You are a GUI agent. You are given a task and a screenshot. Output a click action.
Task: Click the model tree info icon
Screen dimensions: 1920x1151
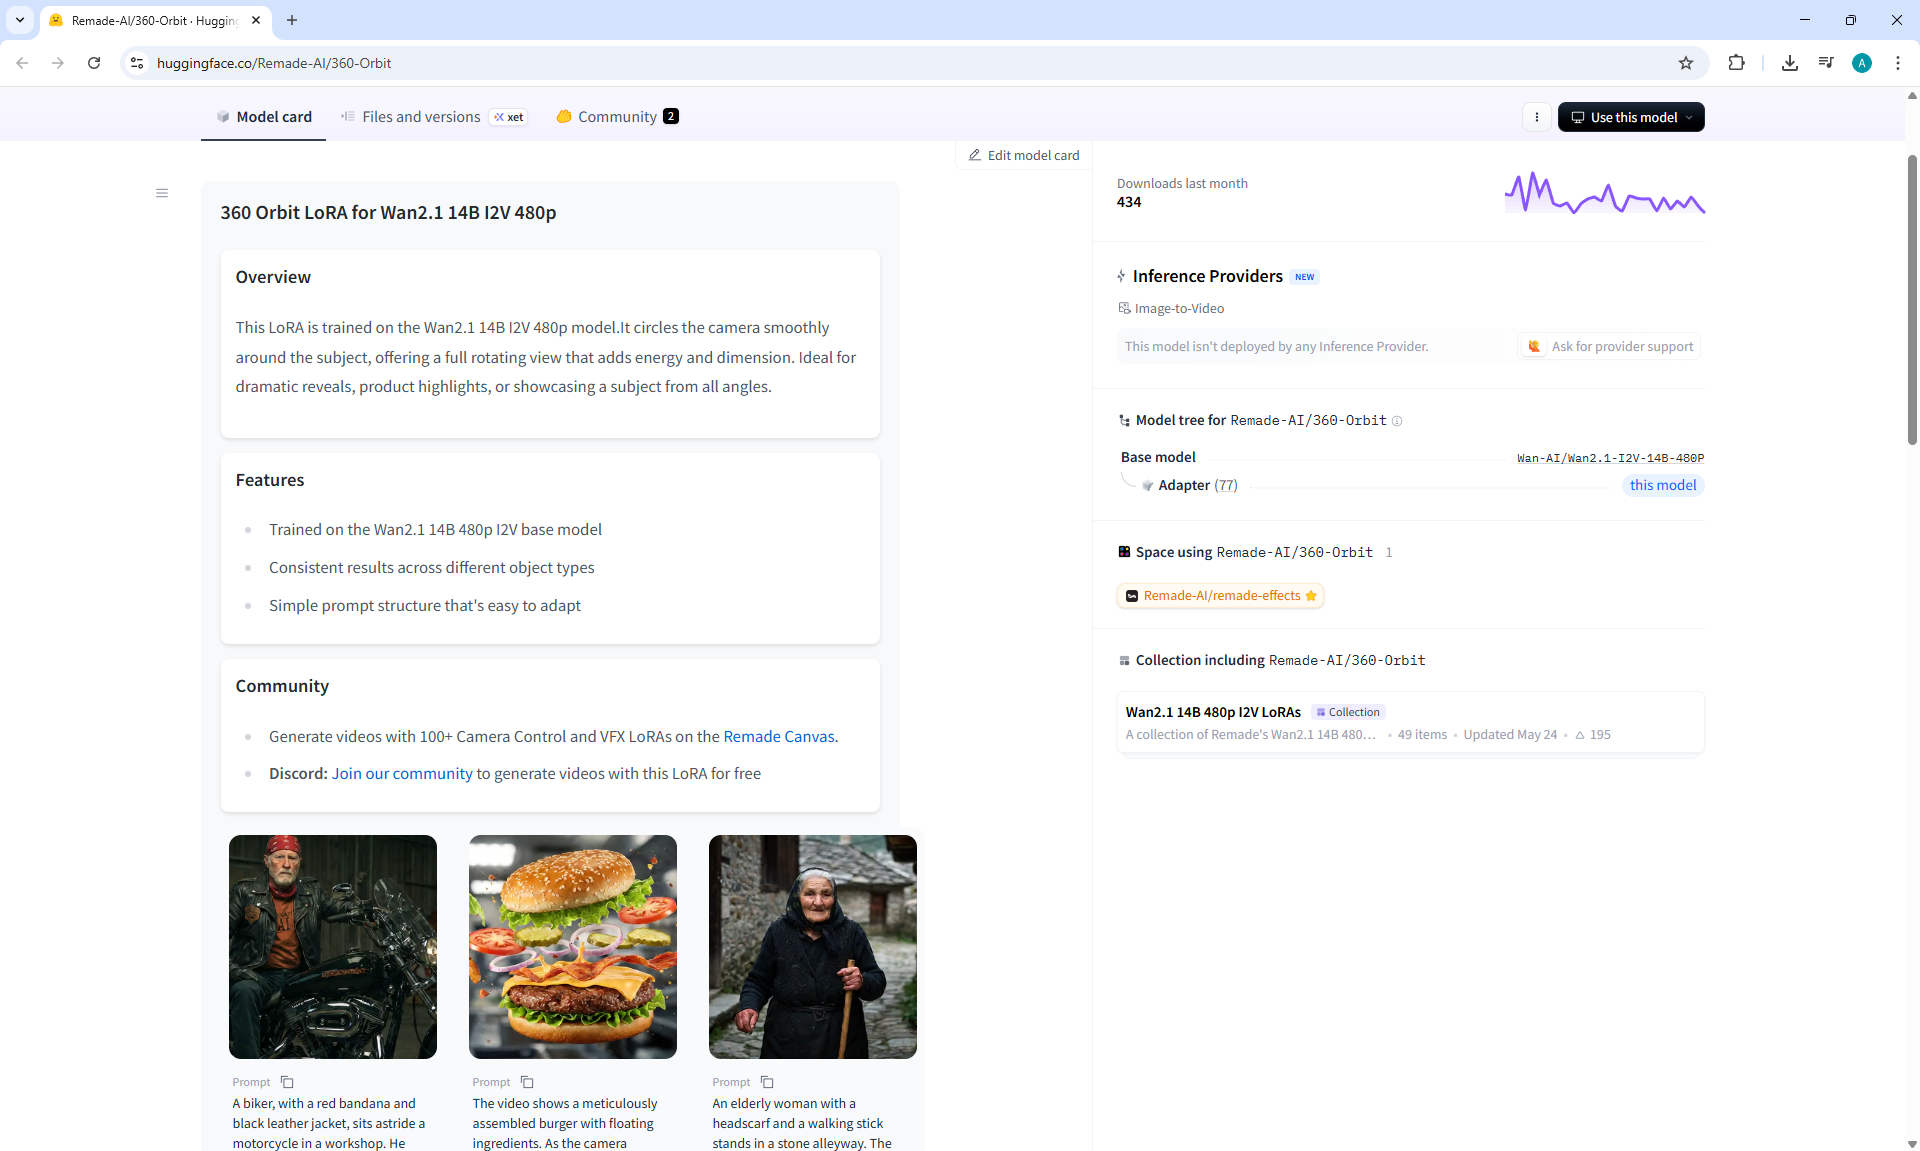coord(1397,421)
